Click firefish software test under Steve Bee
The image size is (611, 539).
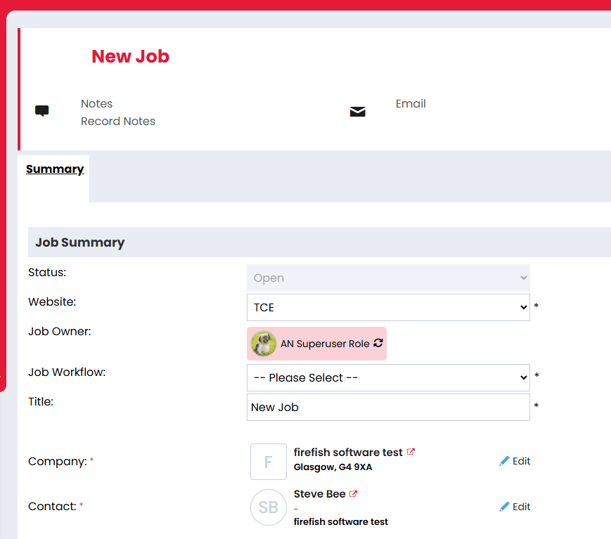coord(341,521)
